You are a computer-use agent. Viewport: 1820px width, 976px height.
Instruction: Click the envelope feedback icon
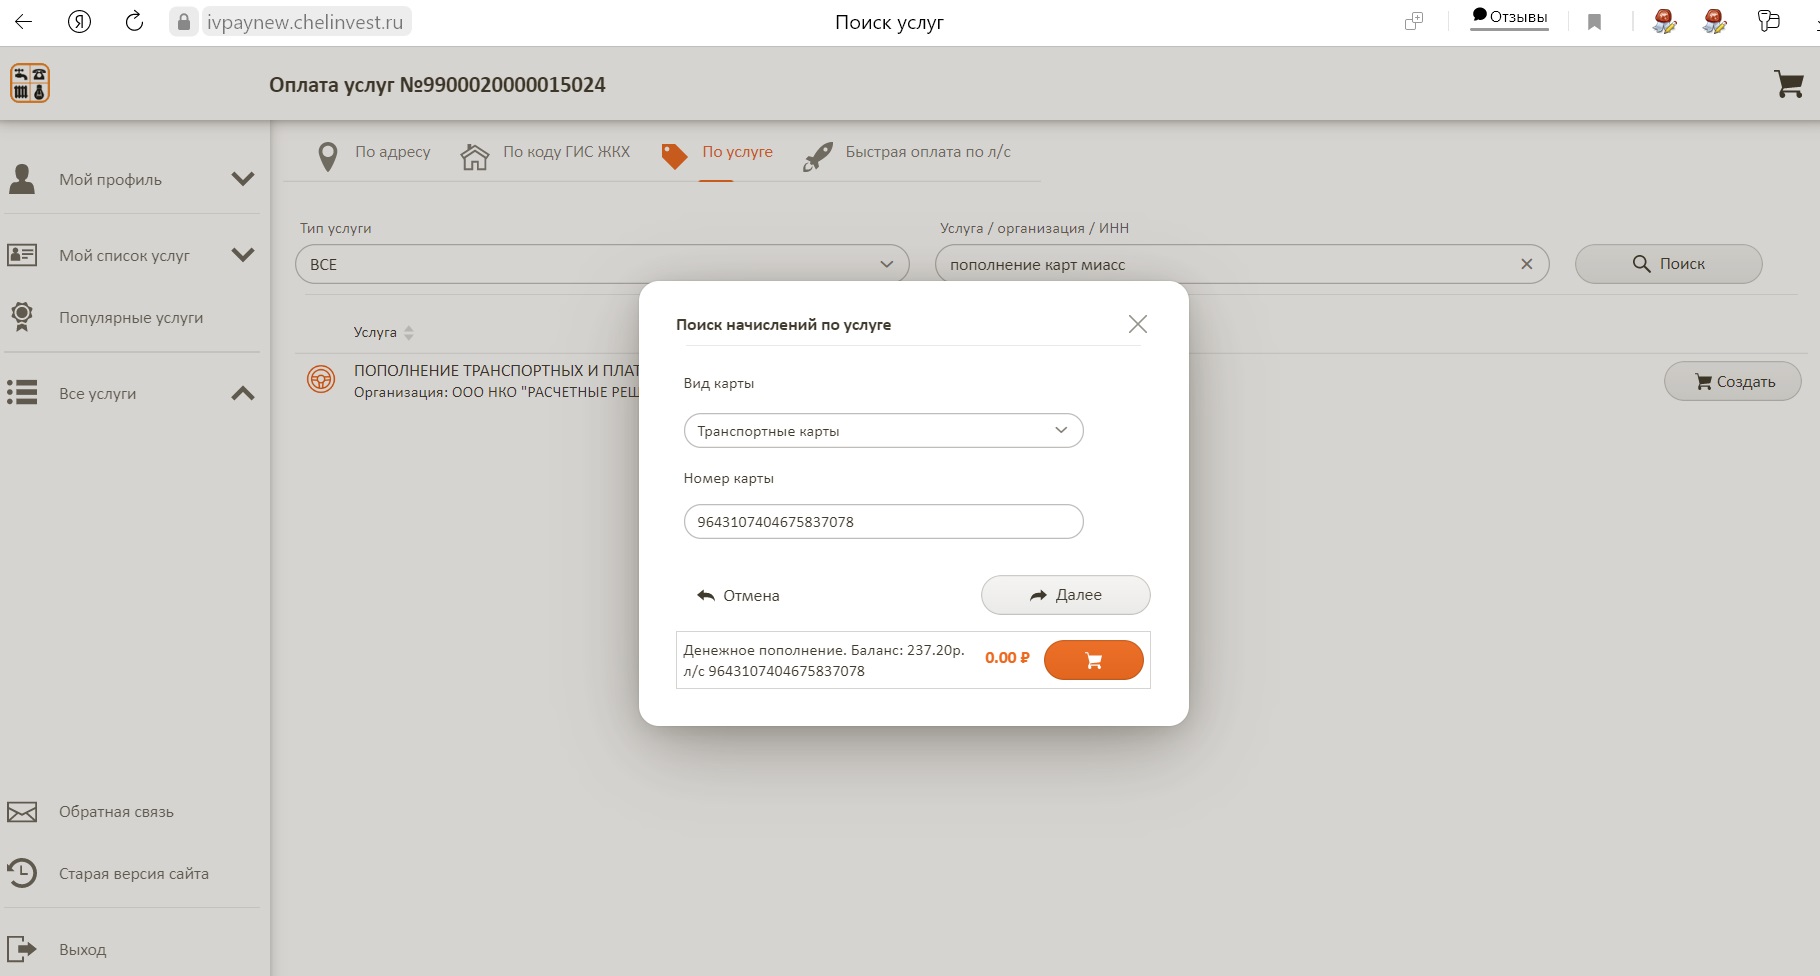22,812
